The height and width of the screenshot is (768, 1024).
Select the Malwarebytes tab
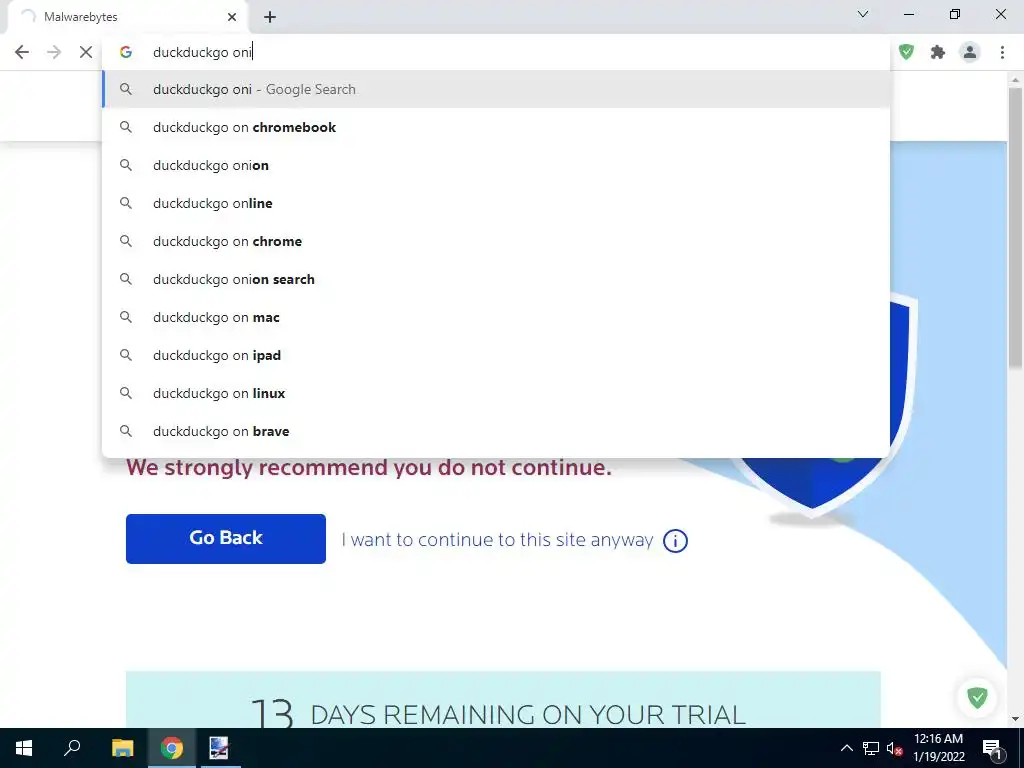127,17
